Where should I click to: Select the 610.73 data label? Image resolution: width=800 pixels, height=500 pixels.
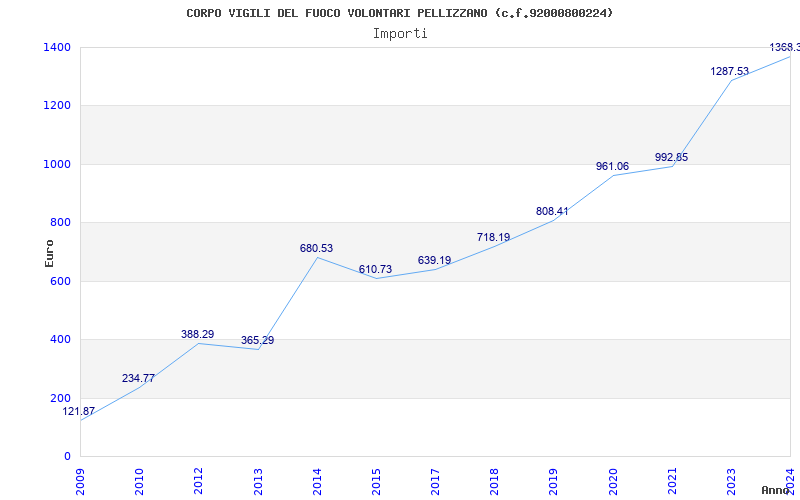[x=375, y=269]
